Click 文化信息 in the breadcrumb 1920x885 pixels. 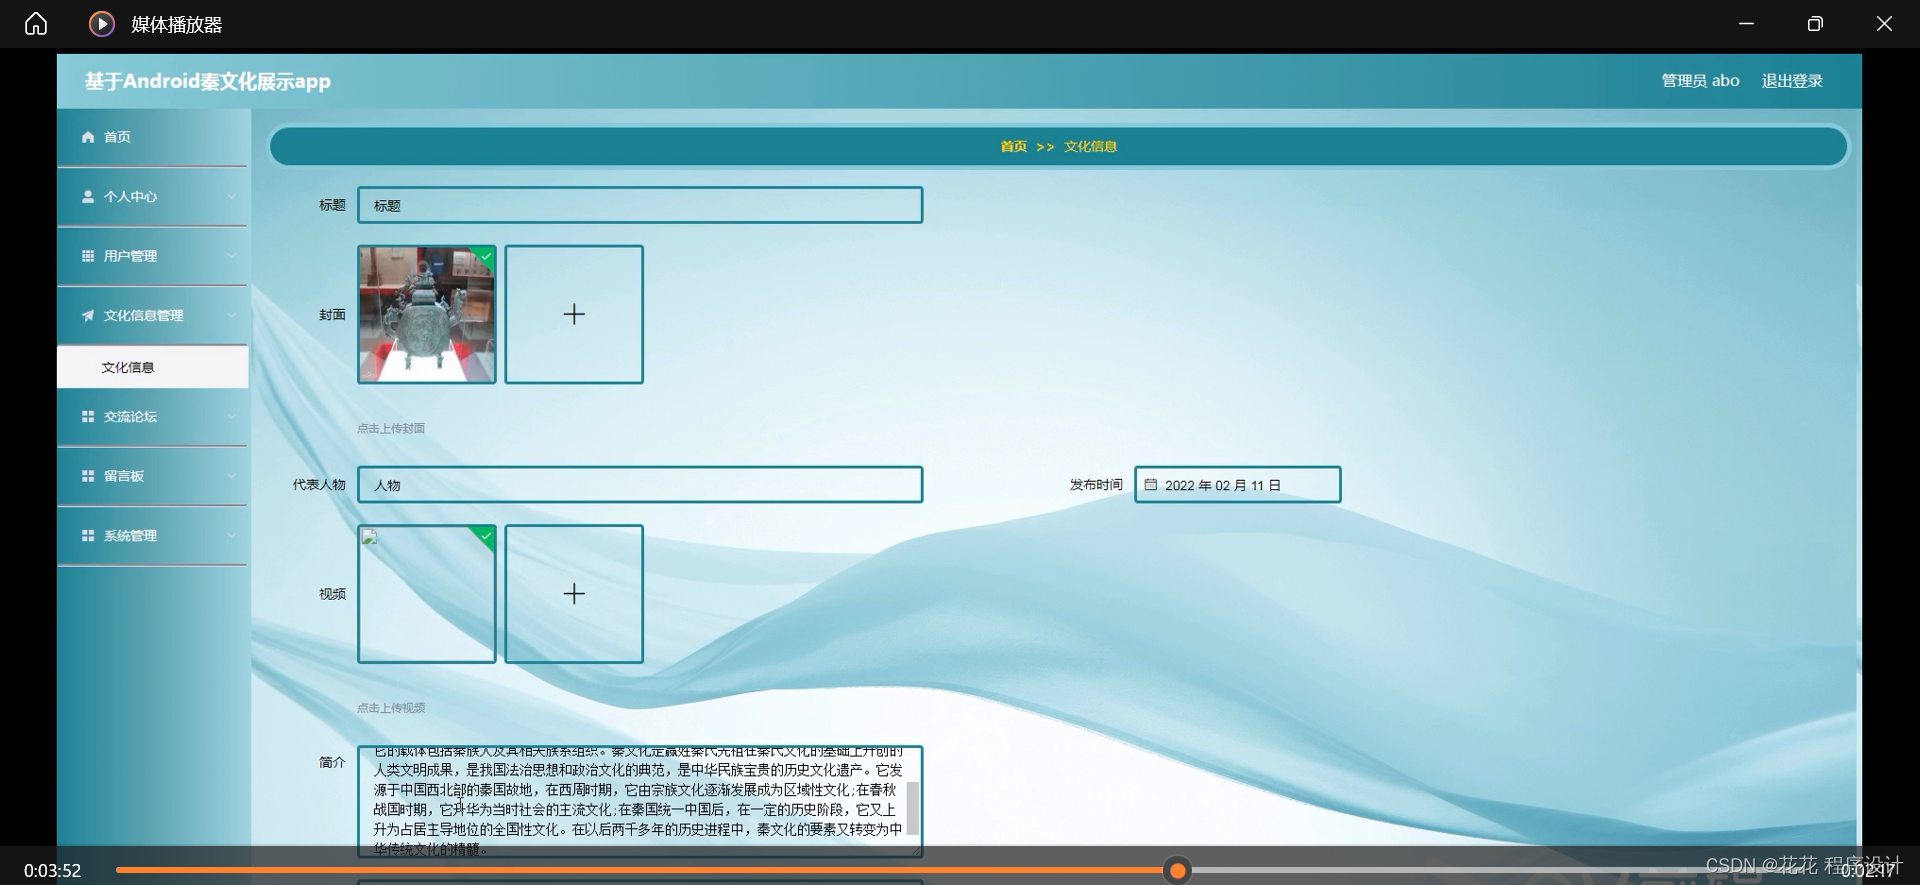pyautogui.click(x=1090, y=147)
